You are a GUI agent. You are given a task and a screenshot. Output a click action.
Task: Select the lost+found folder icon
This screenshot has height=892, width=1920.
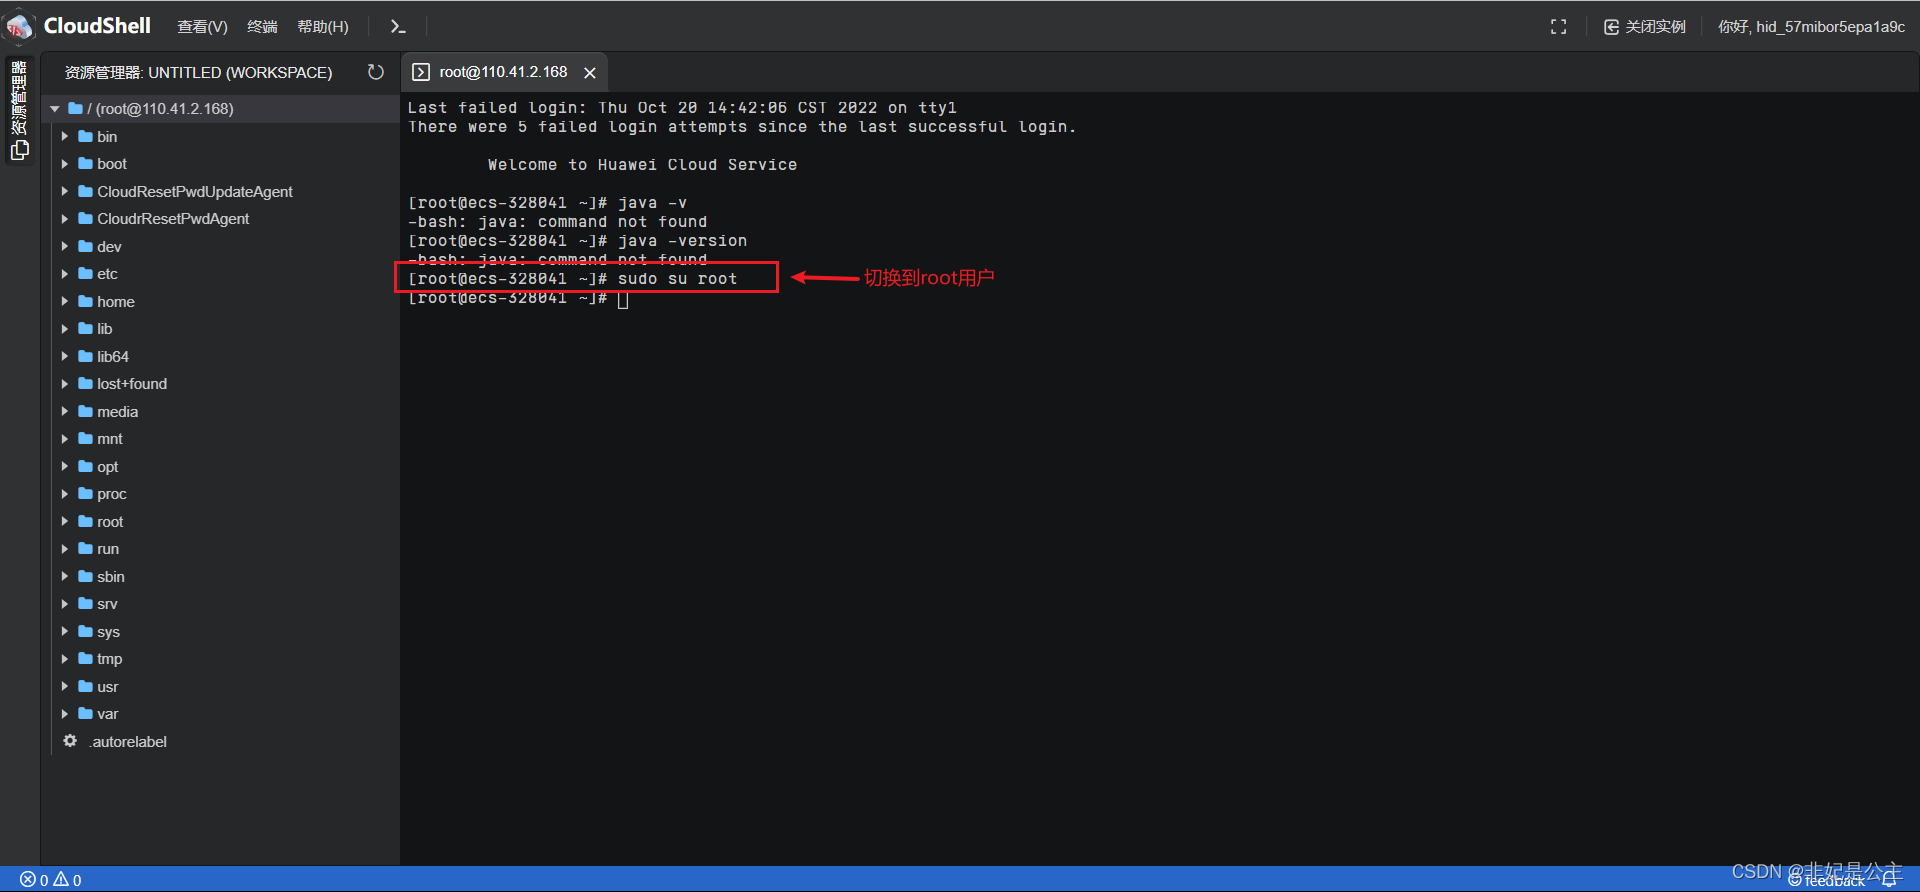coord(85,384)
